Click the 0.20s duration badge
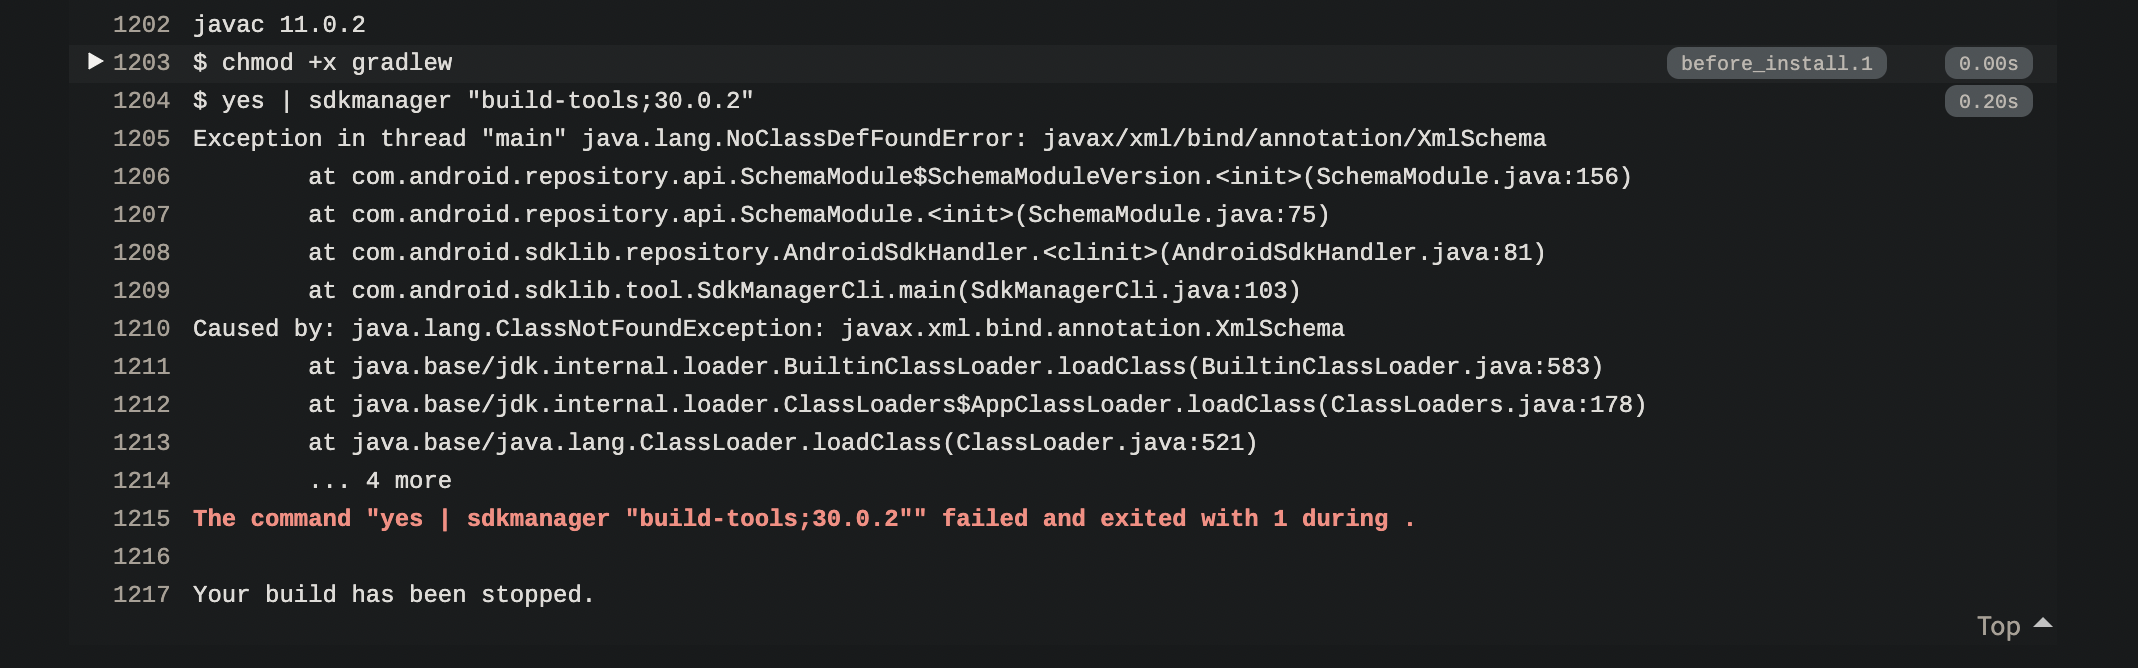The image size is (2138, 668). 1988,101
